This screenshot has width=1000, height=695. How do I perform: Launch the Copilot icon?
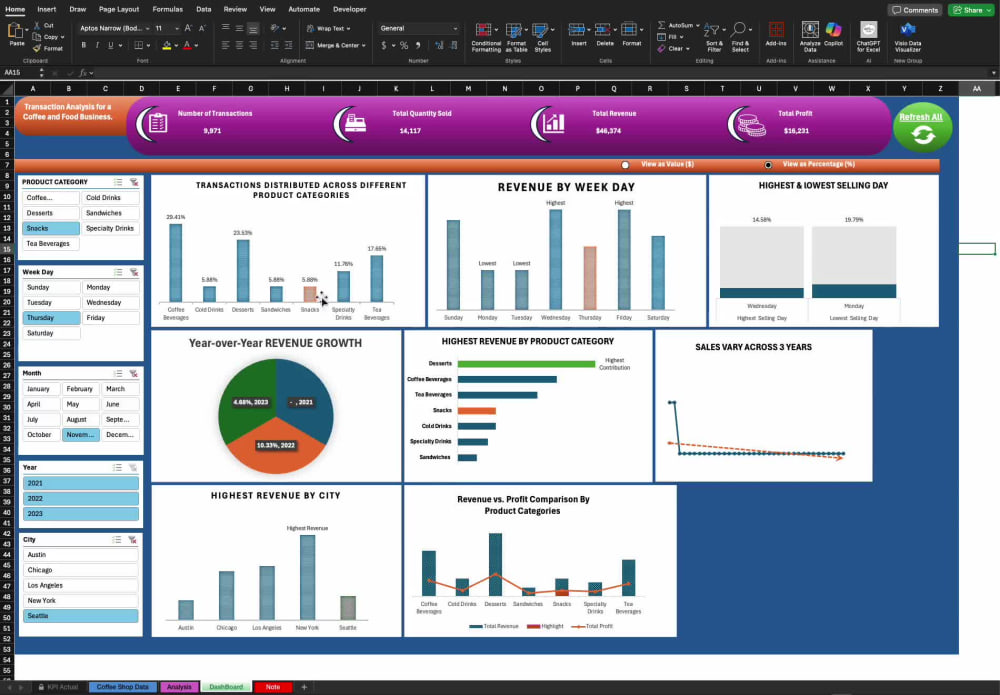833,30
